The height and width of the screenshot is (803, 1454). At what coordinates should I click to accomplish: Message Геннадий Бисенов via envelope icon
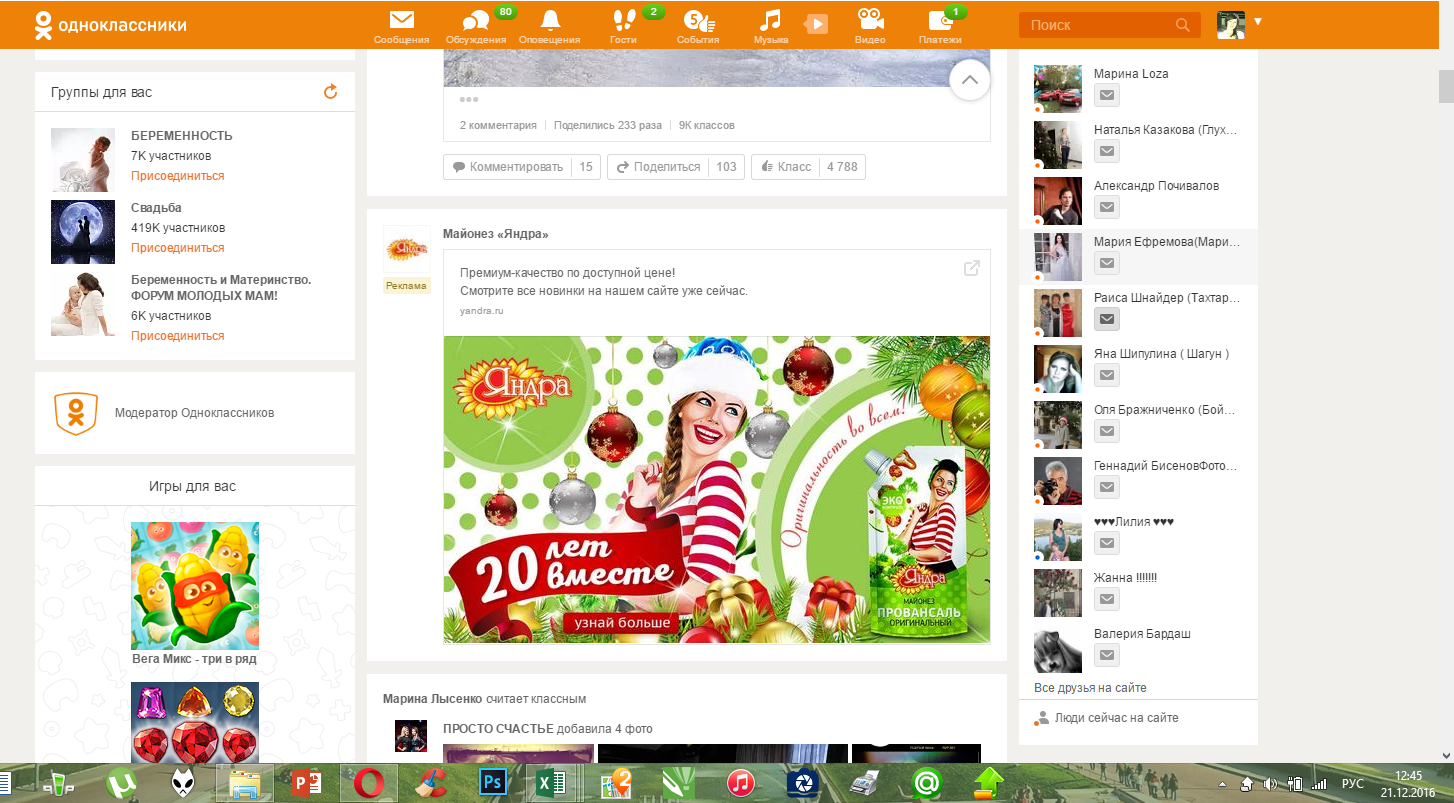click(x=1106, y=487)
